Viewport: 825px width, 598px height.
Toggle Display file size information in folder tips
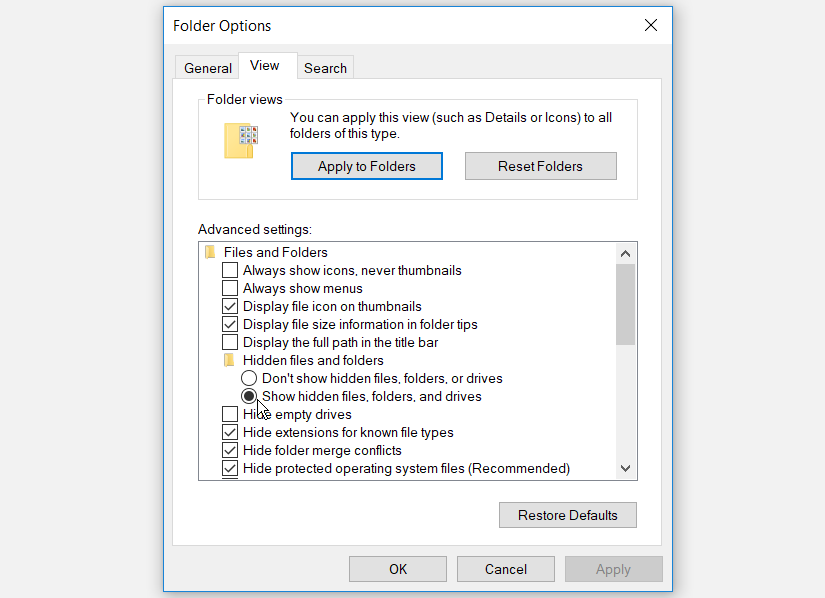click(230, 324)
